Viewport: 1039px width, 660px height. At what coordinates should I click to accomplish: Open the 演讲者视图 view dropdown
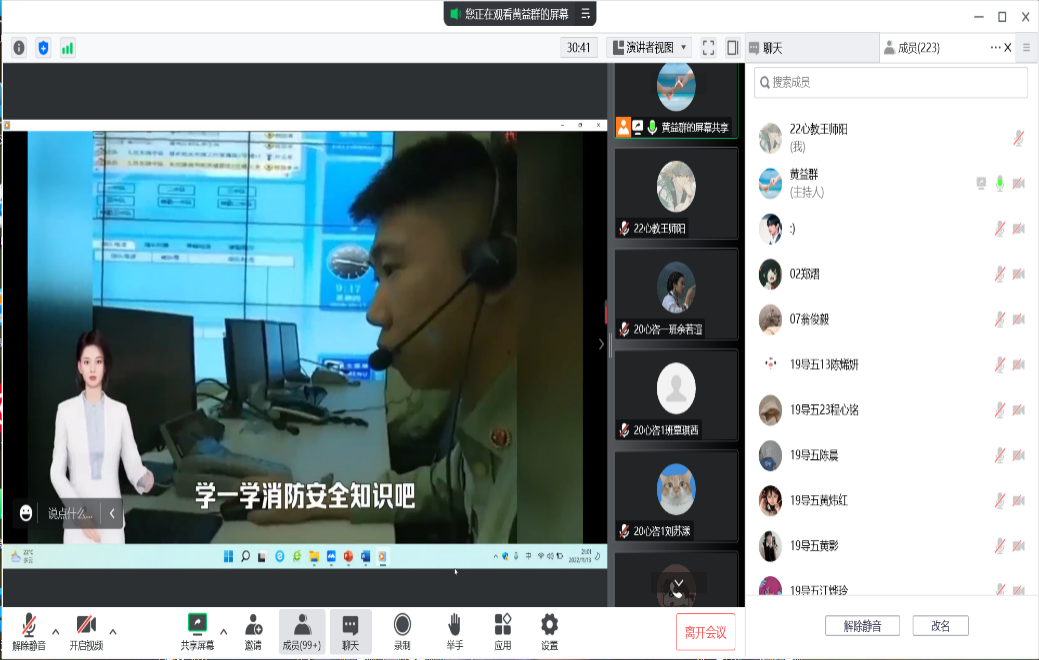tap(649, 48)
